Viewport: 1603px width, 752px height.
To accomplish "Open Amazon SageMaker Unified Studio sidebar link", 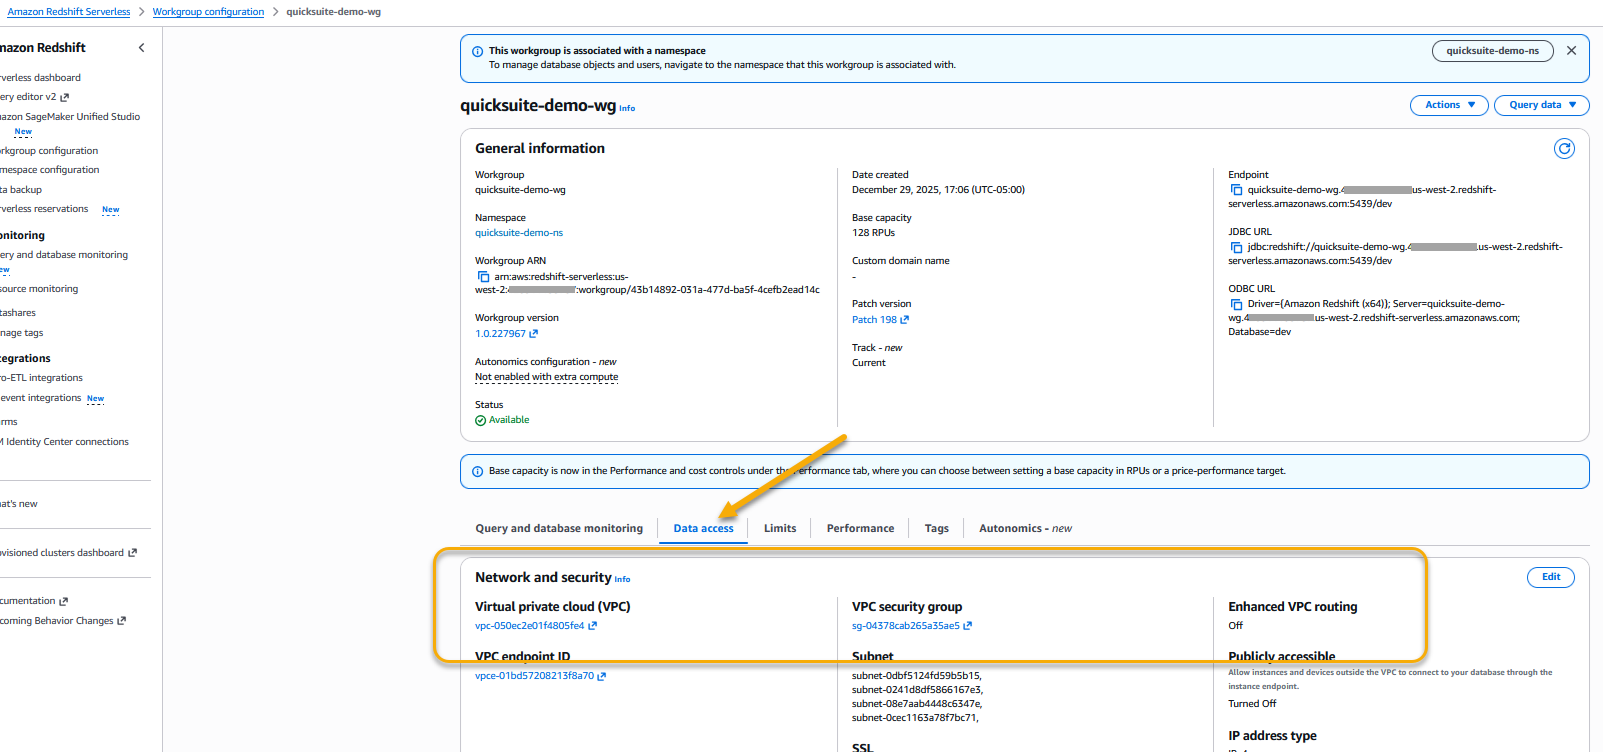I will (70, 117).
